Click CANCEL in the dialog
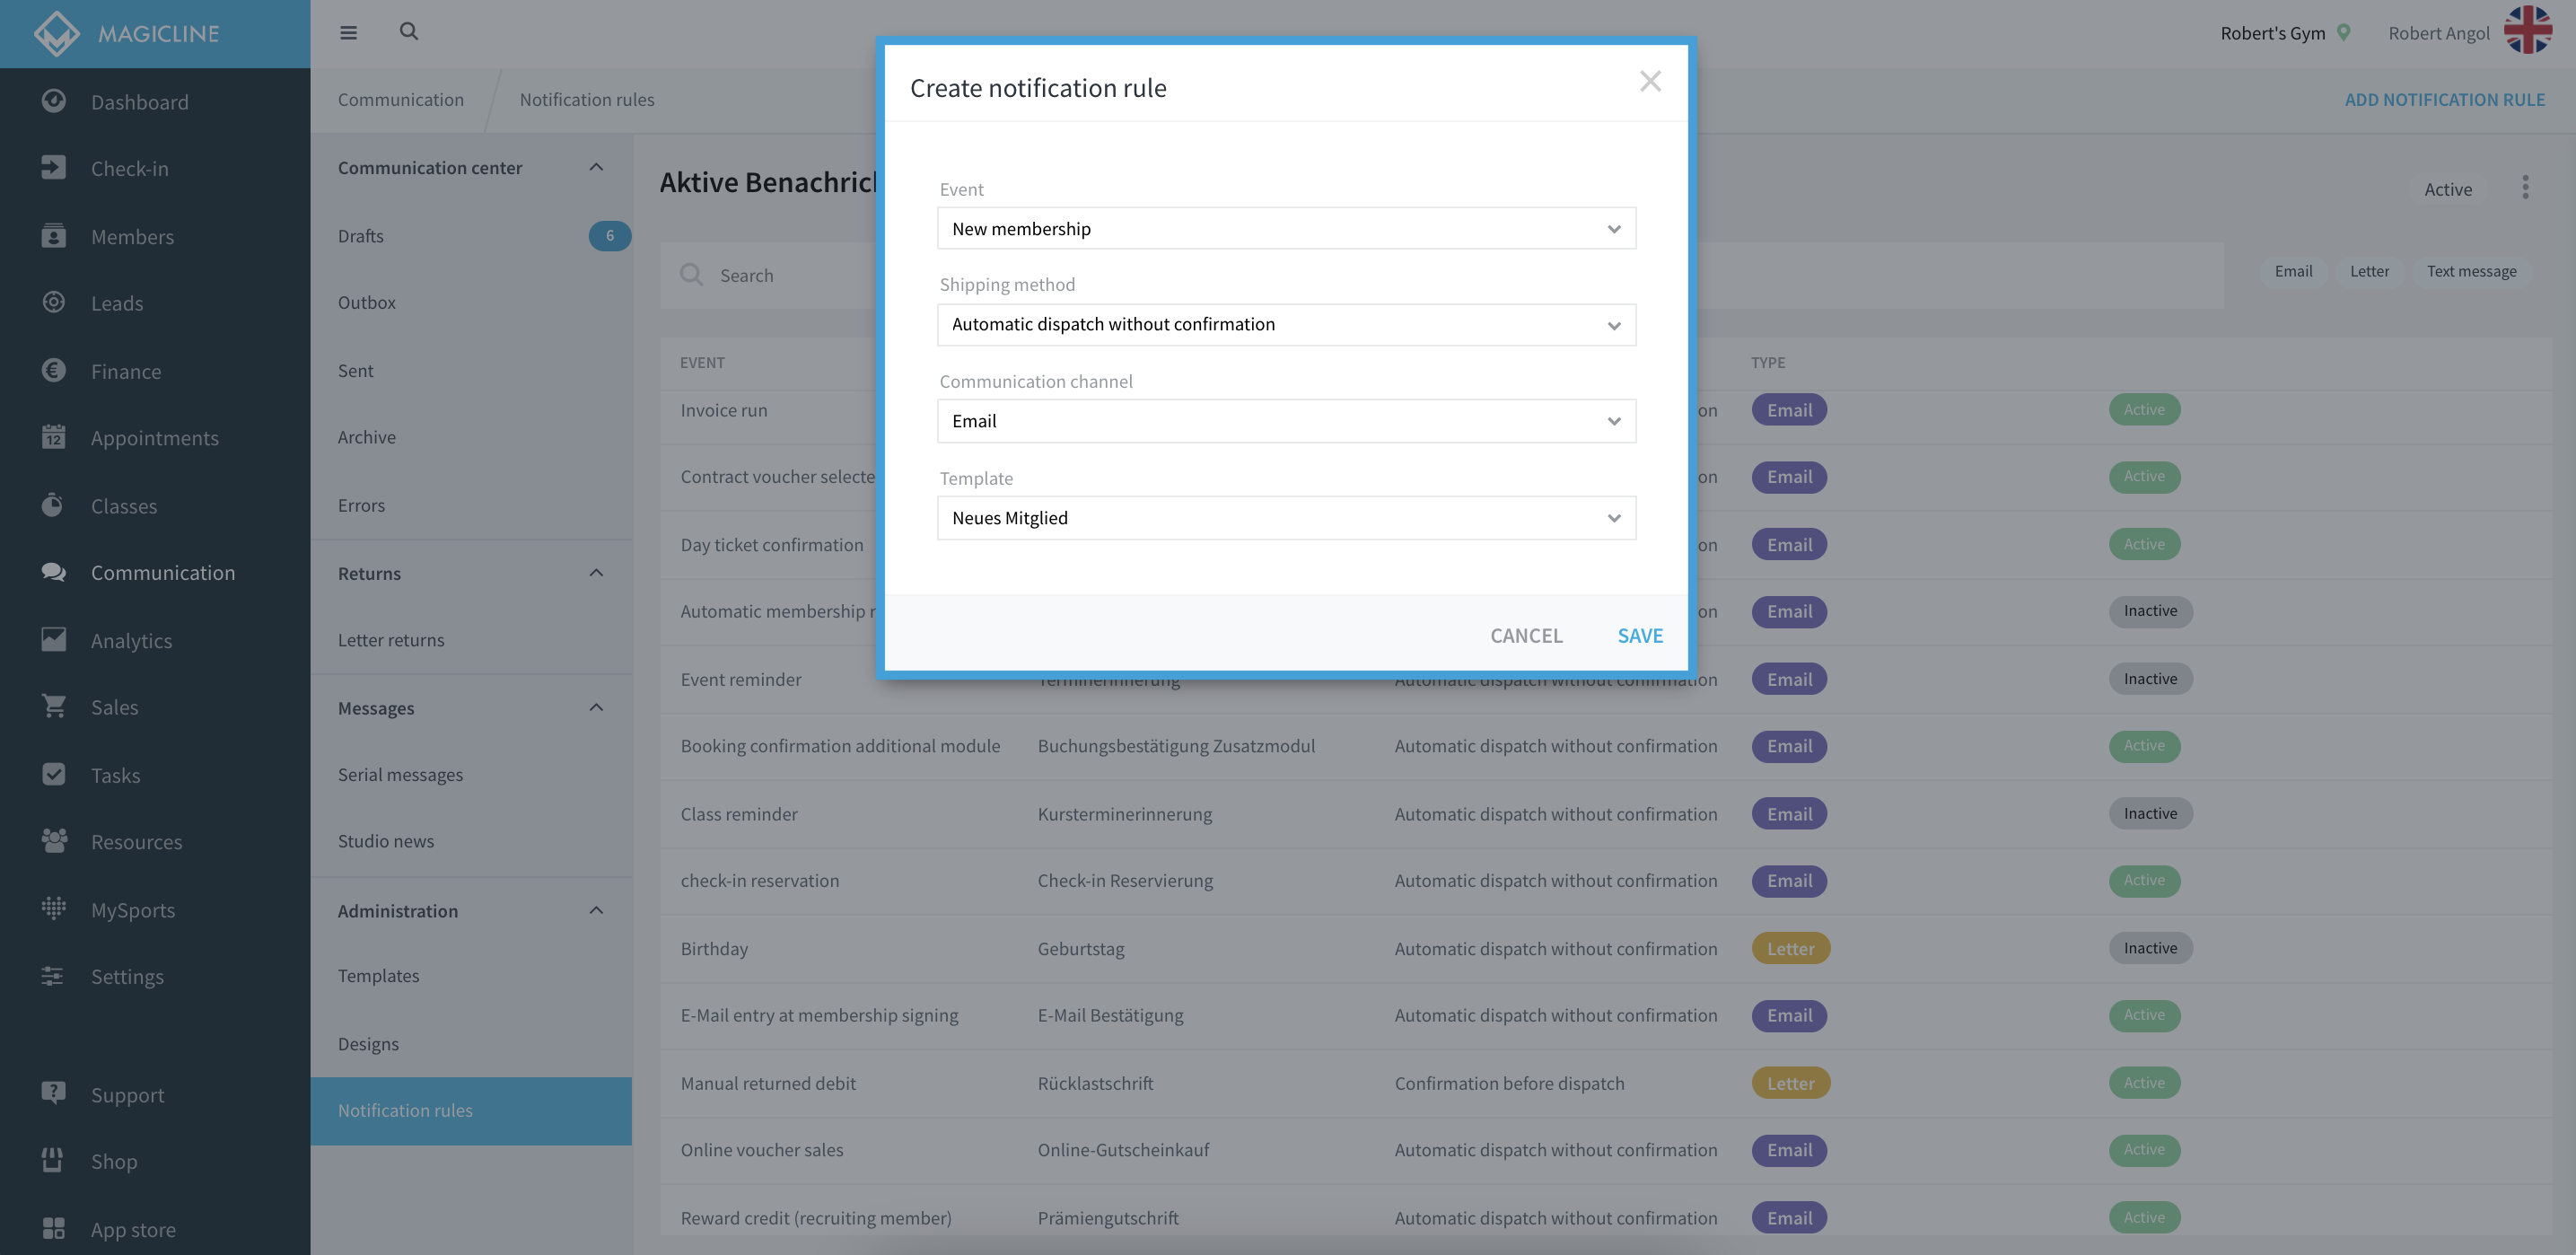2576x1255 pixels. (x=1526, y=635)
